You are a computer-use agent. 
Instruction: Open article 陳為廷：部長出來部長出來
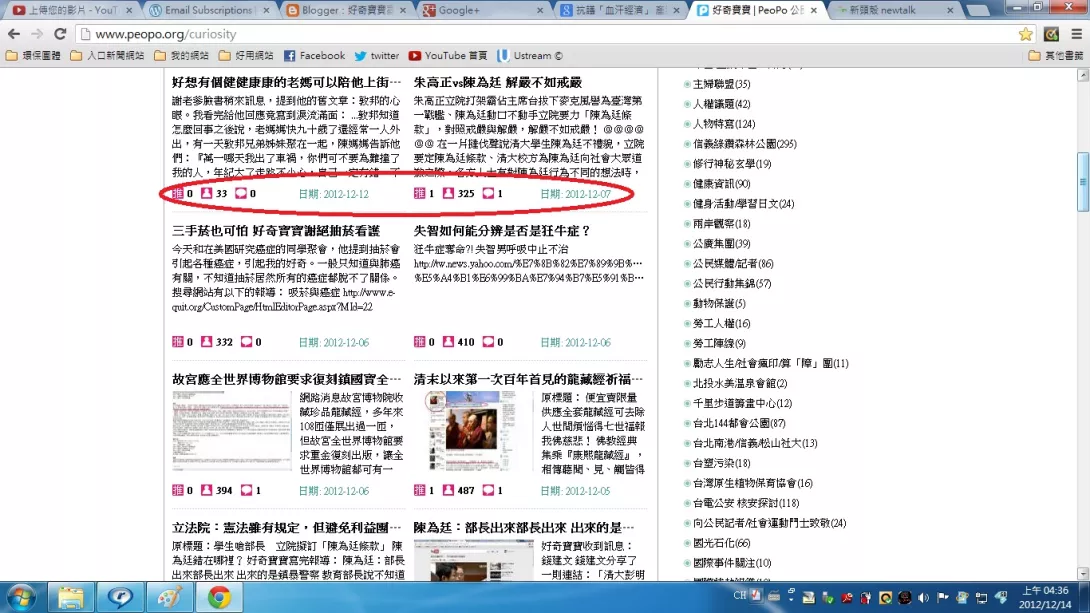pyautogui.click(x=523, y=528)
